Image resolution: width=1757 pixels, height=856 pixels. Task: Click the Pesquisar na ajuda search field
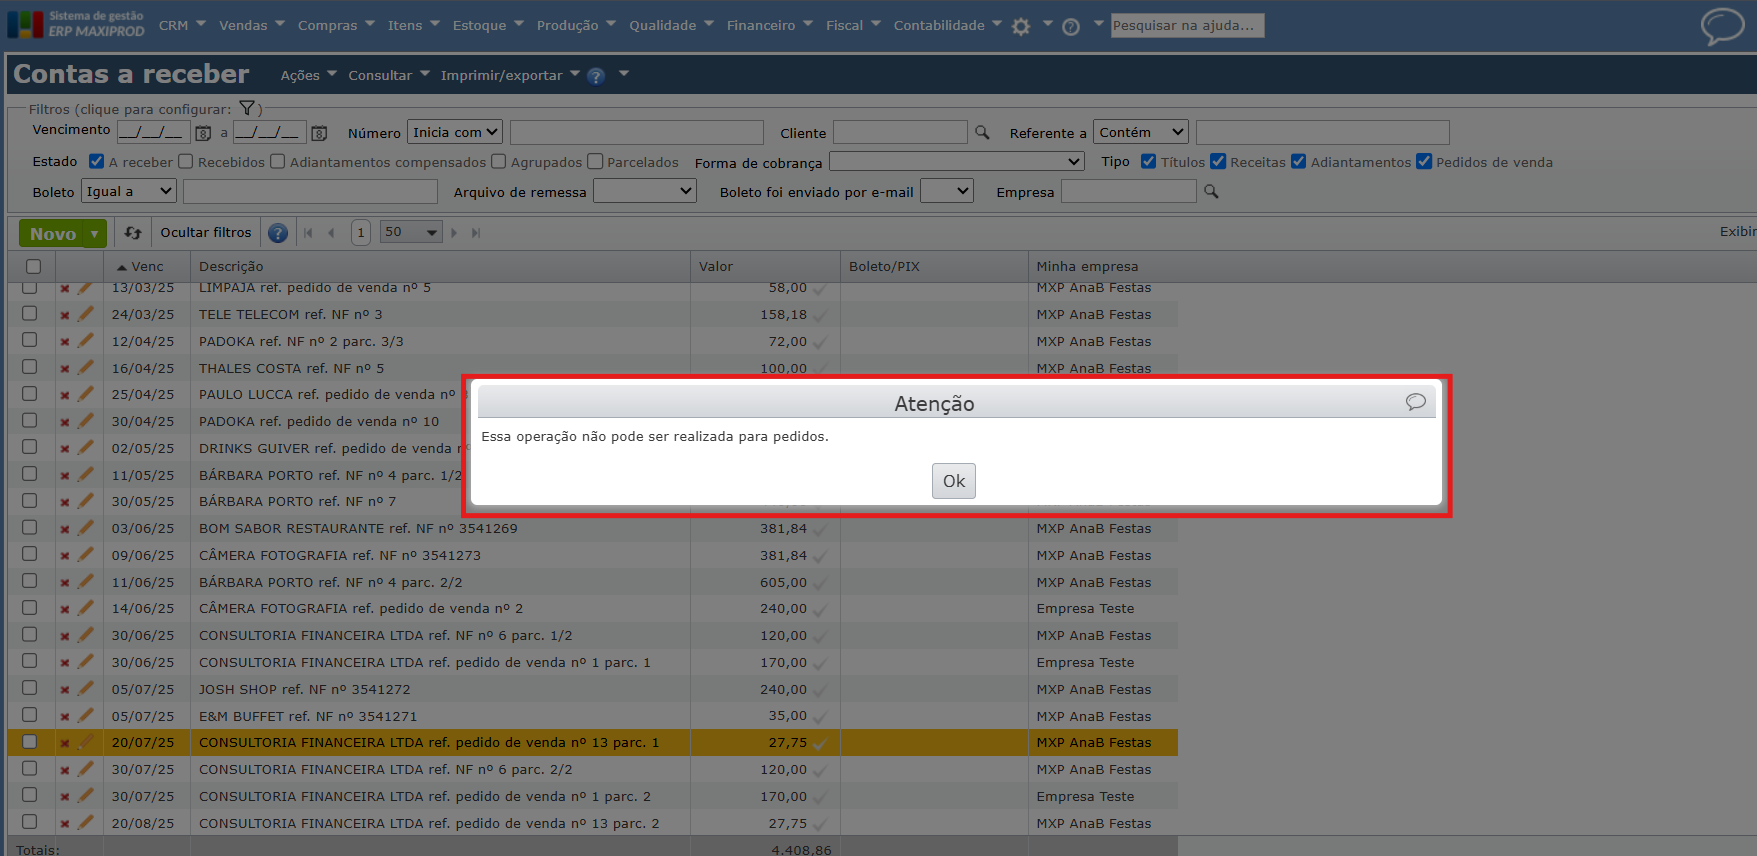pos(1188,25)
